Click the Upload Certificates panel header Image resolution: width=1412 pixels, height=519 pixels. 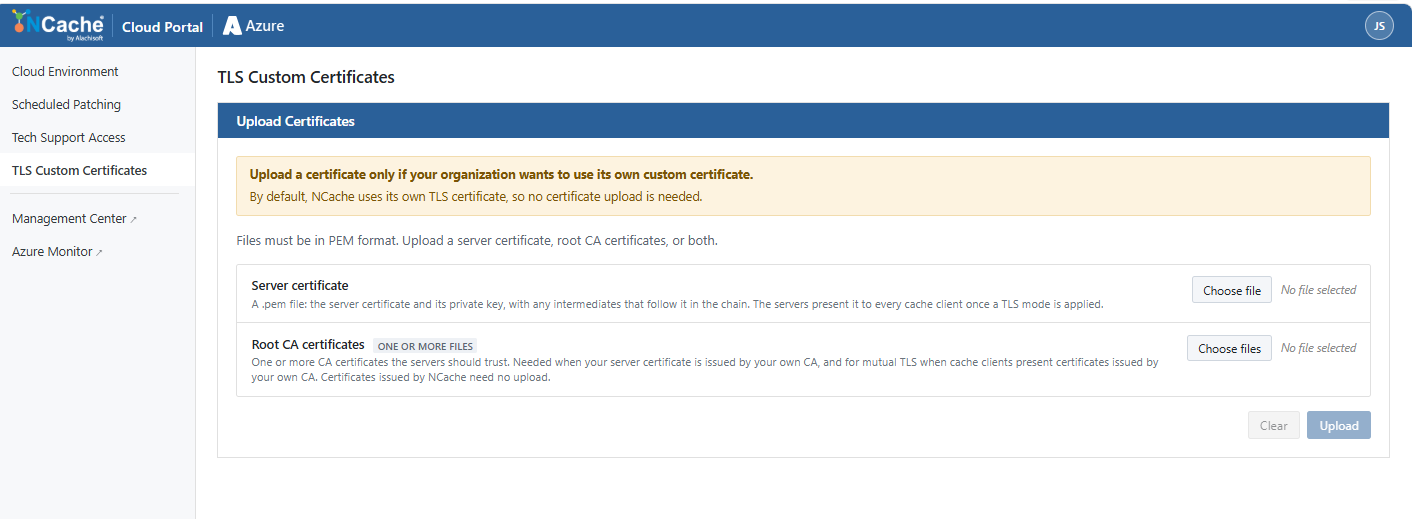pos(803,121)
